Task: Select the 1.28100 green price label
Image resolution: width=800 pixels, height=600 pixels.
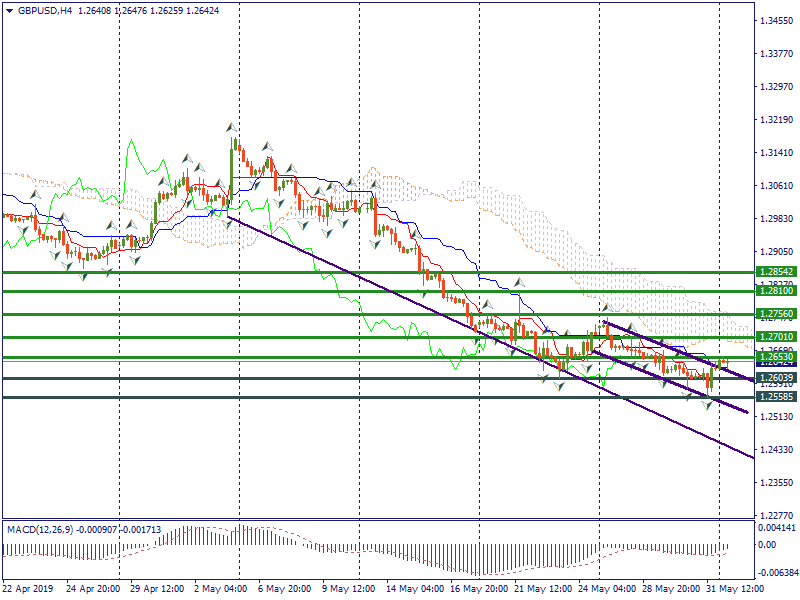Action: [x=775, y=291]
